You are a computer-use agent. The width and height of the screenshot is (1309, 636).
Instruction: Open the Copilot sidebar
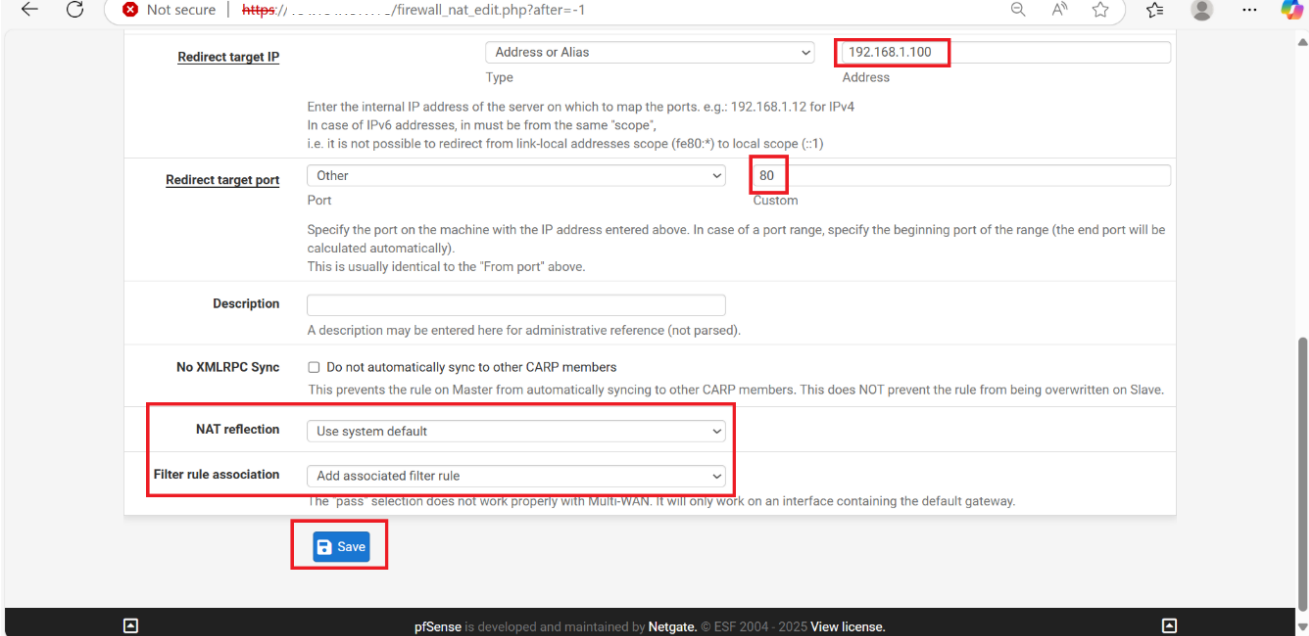click(x=1292, y=10)
